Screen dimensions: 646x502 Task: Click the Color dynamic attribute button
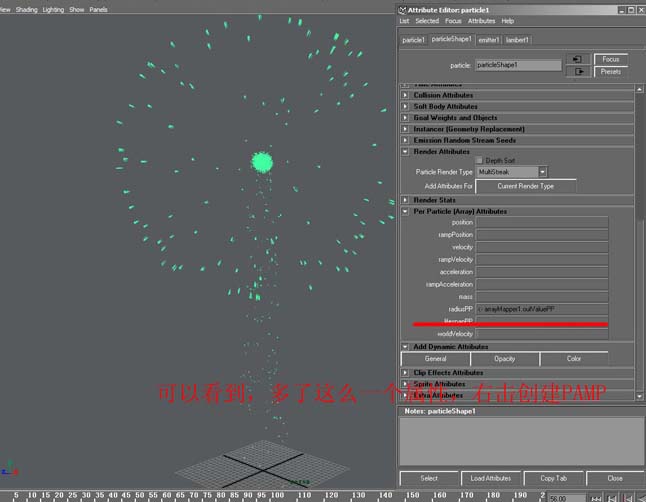(573, 359)
